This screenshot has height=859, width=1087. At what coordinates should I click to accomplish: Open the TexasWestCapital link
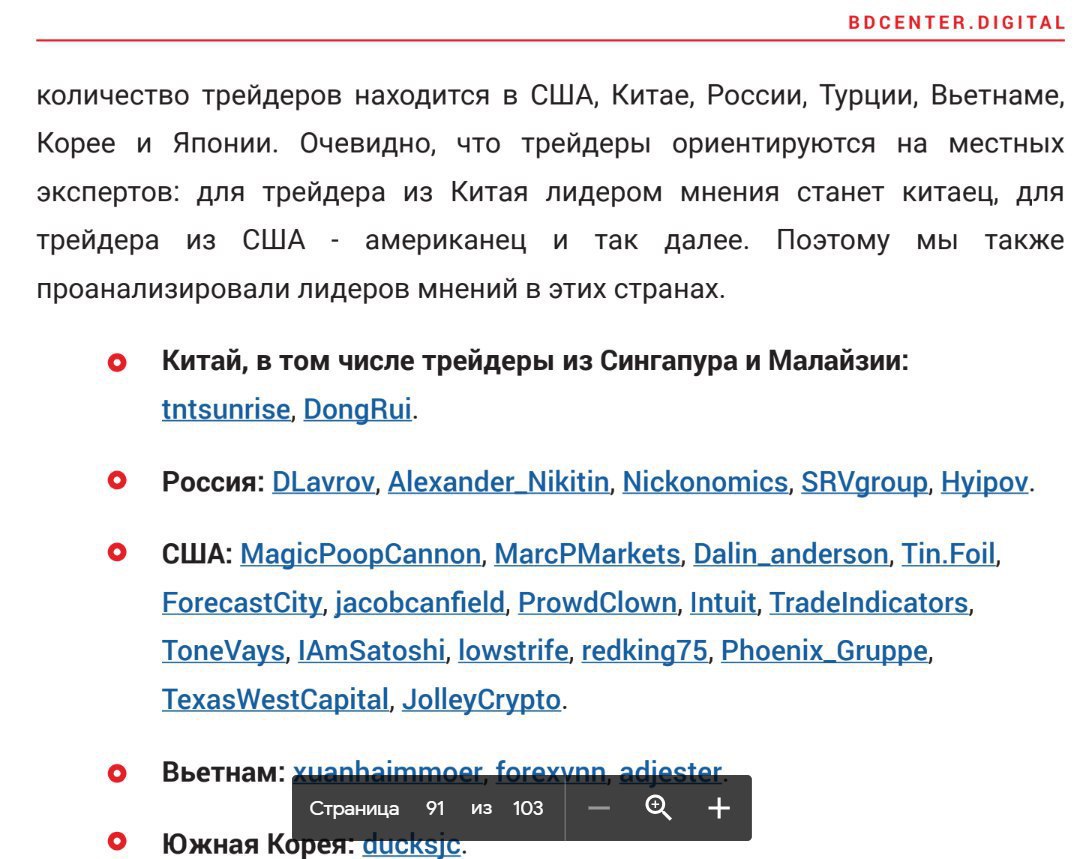(275, 699)
